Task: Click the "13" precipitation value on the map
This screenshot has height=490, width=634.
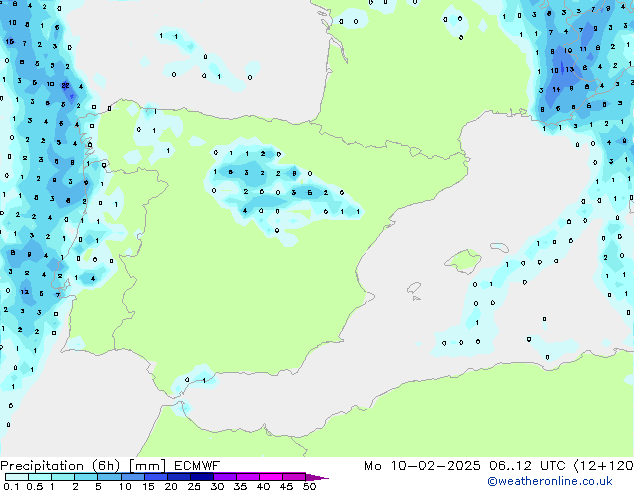Action: [570, 70]
